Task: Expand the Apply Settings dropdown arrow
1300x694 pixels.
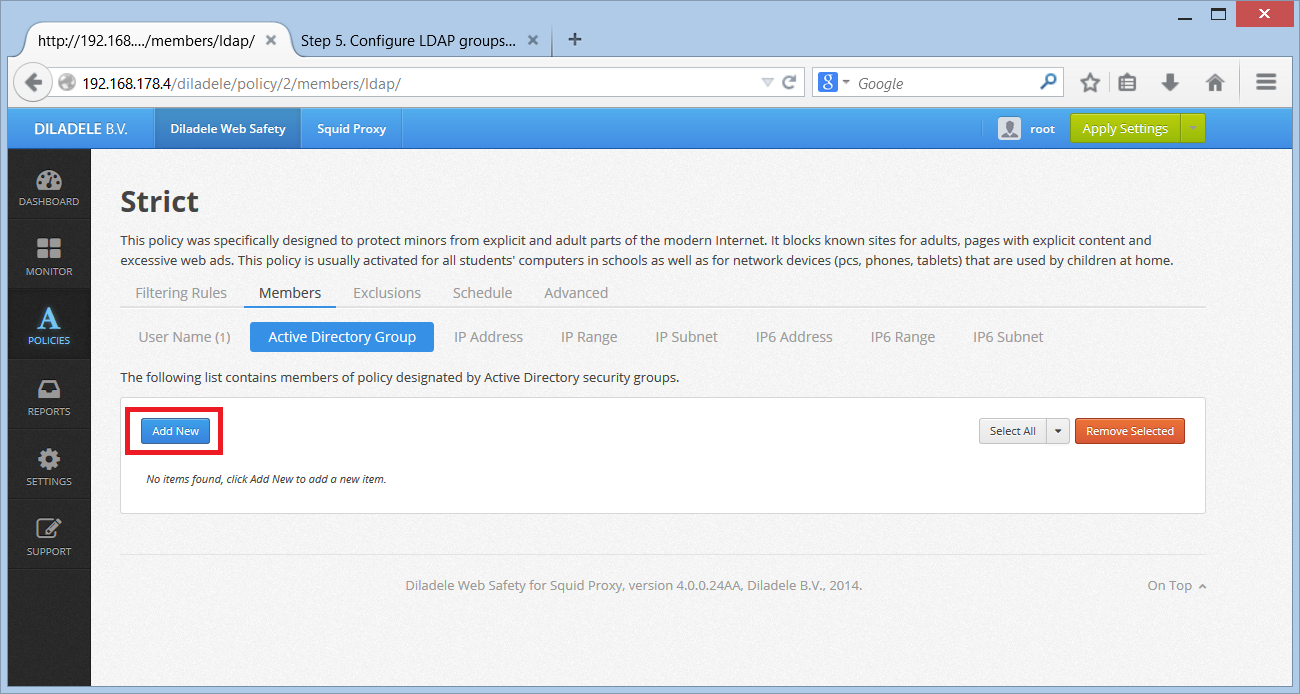Action: (1193, 129)
